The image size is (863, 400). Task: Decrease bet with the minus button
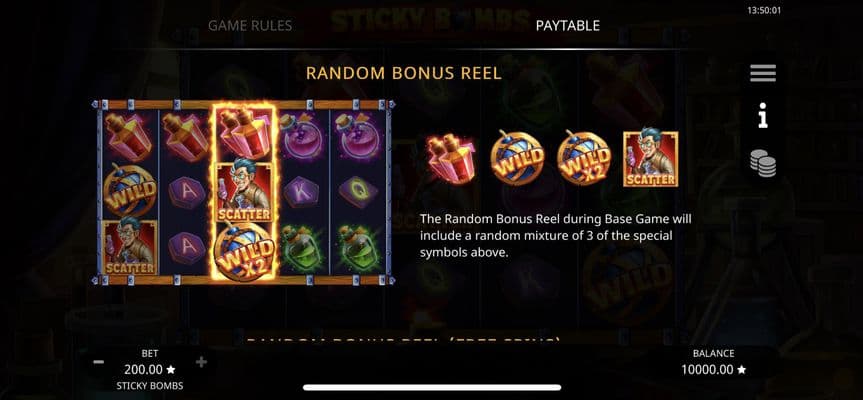pos(99,362)
